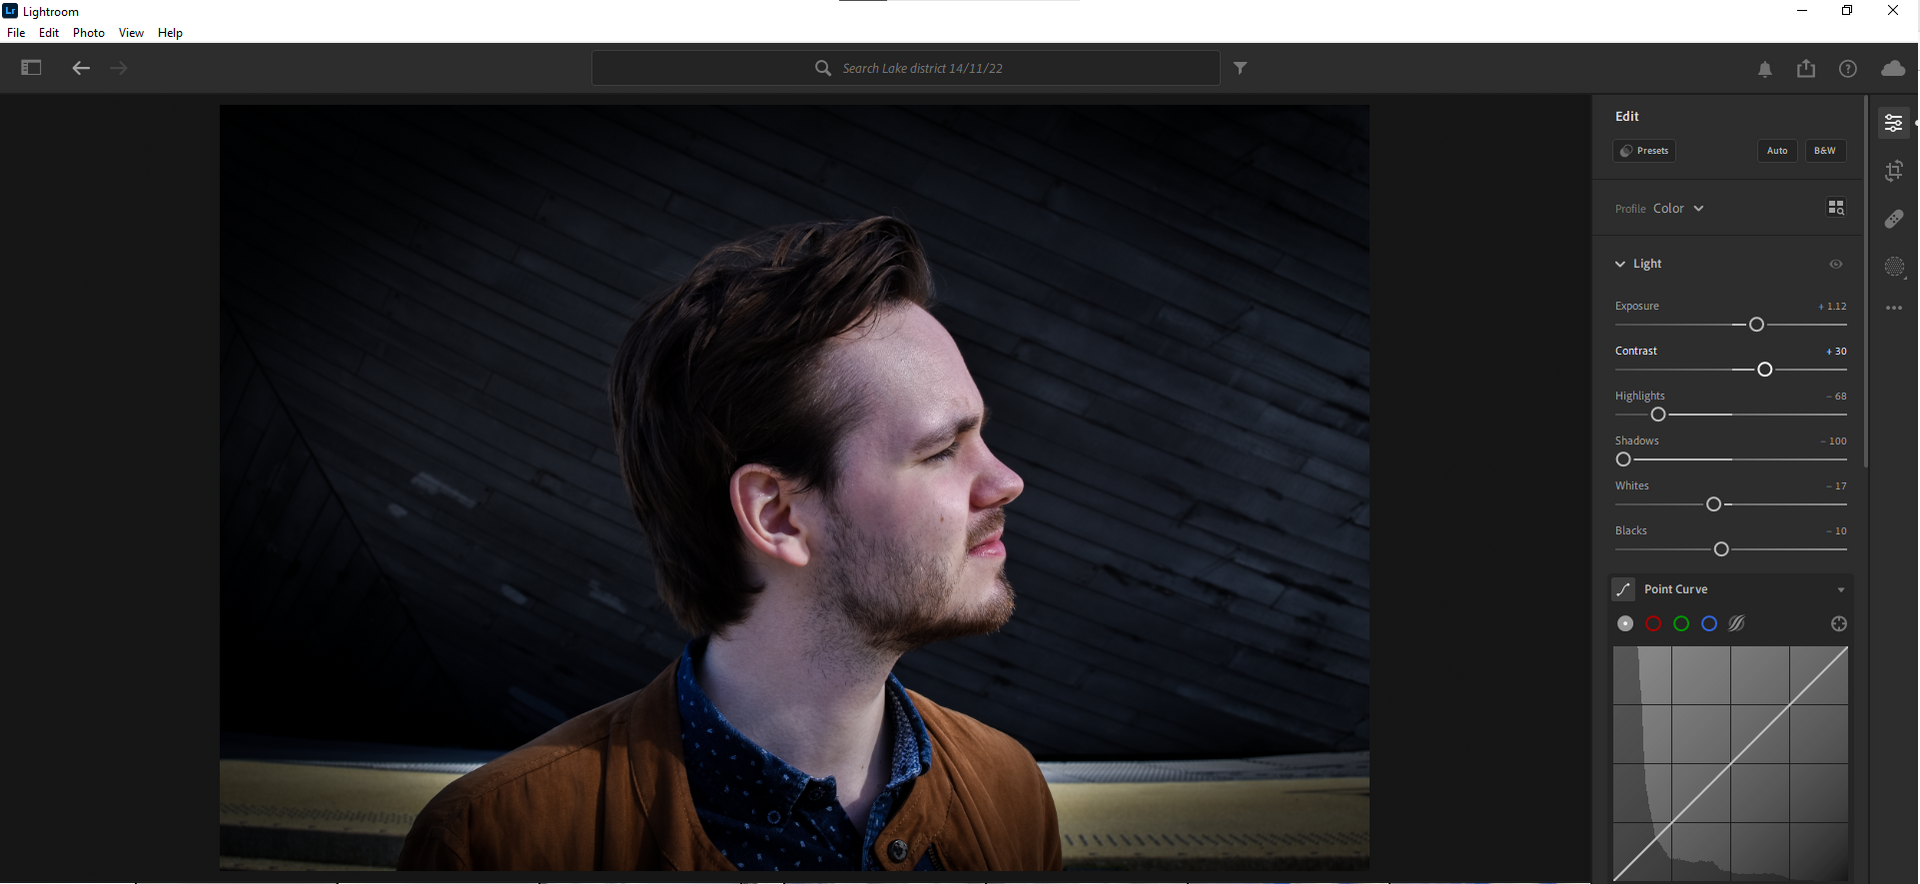Viewport: 1920px width, 884px height.
Task: Check cloud sync status
Action: click(x=1893, y=68)
